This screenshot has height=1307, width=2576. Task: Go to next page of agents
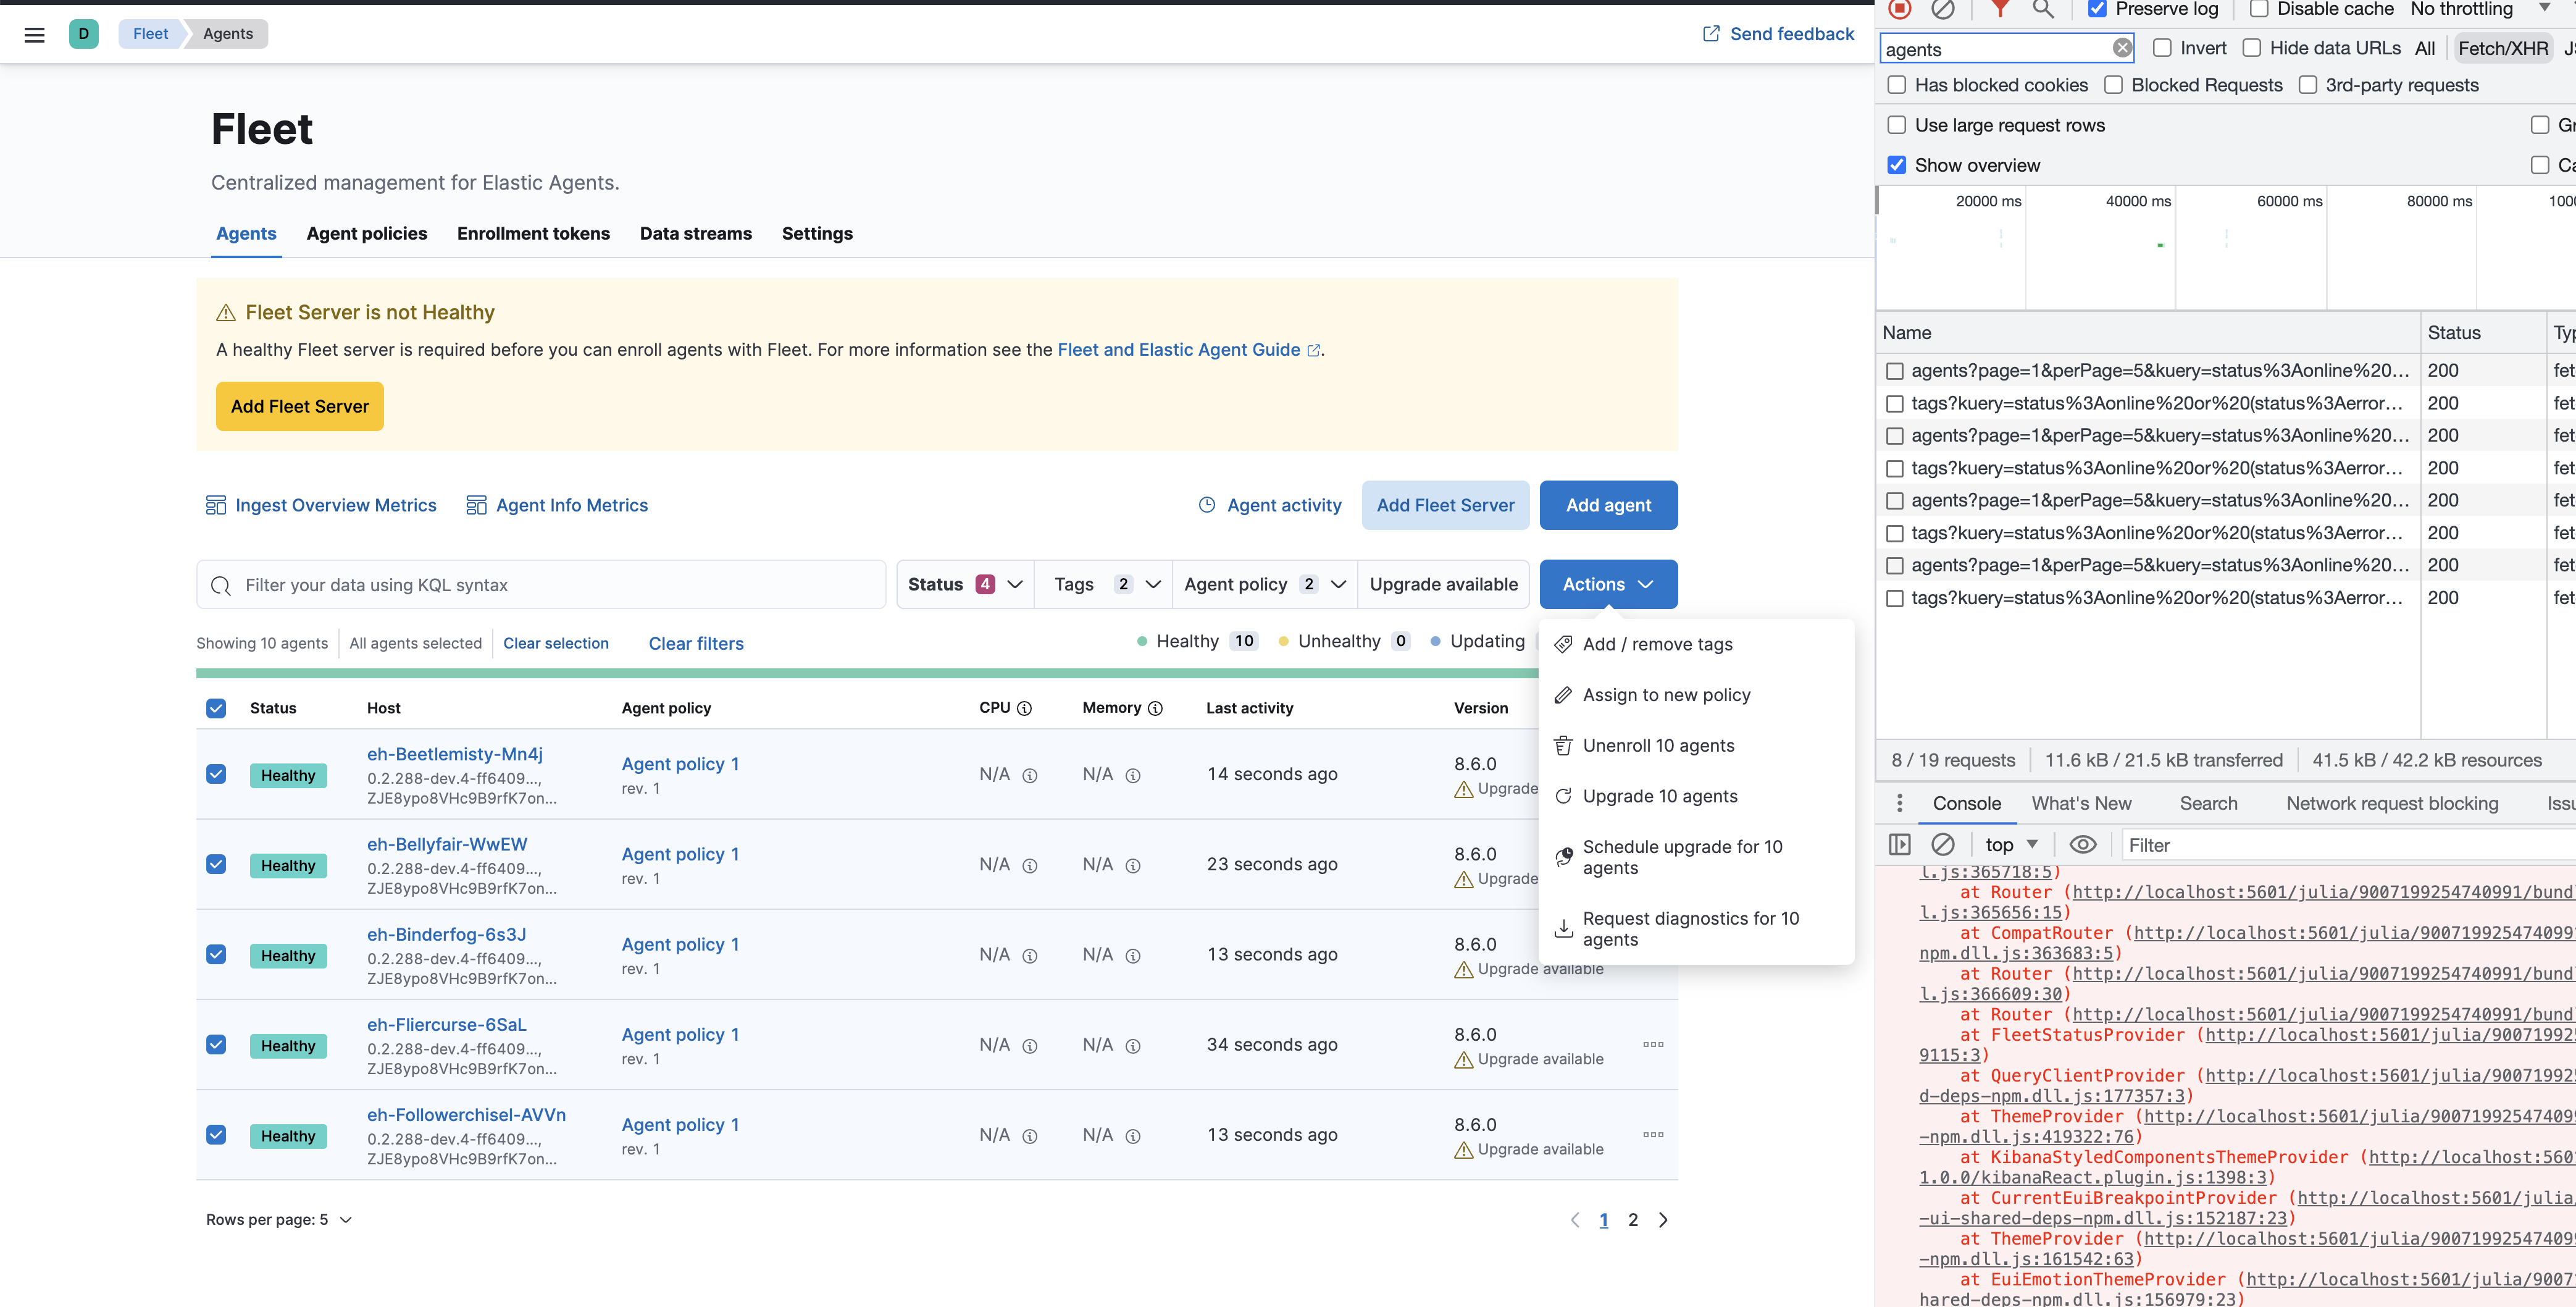pyautogui.click(x=1663, y=1219)
